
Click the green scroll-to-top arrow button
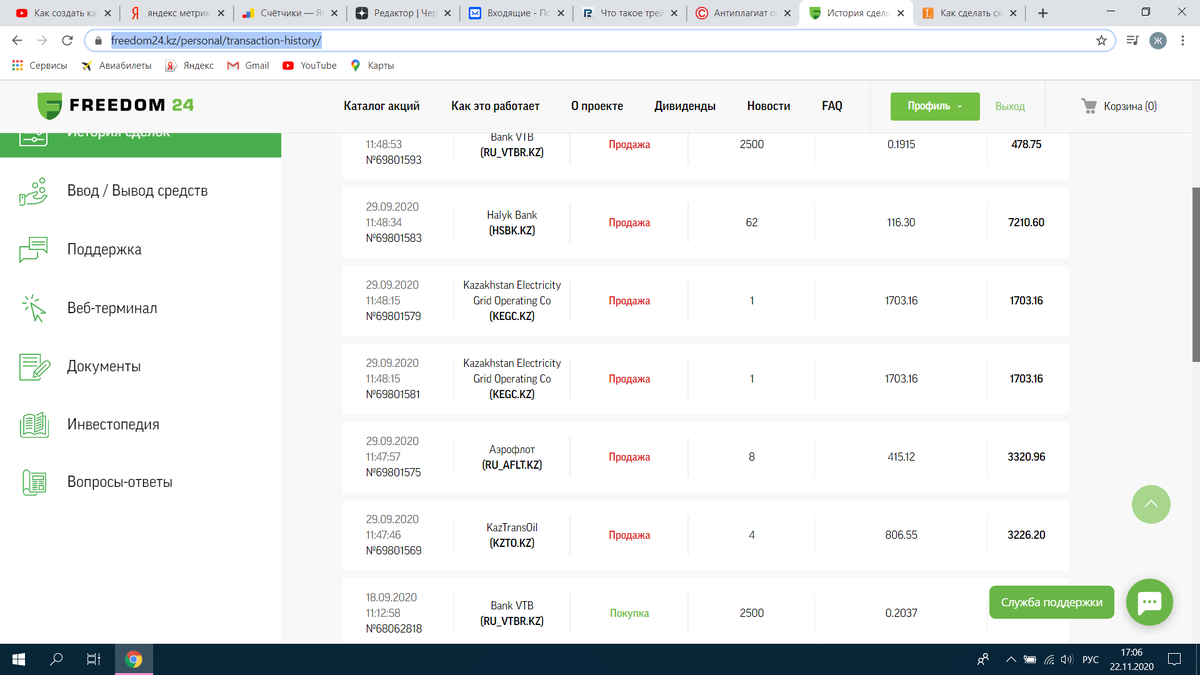coord(1150,504)
